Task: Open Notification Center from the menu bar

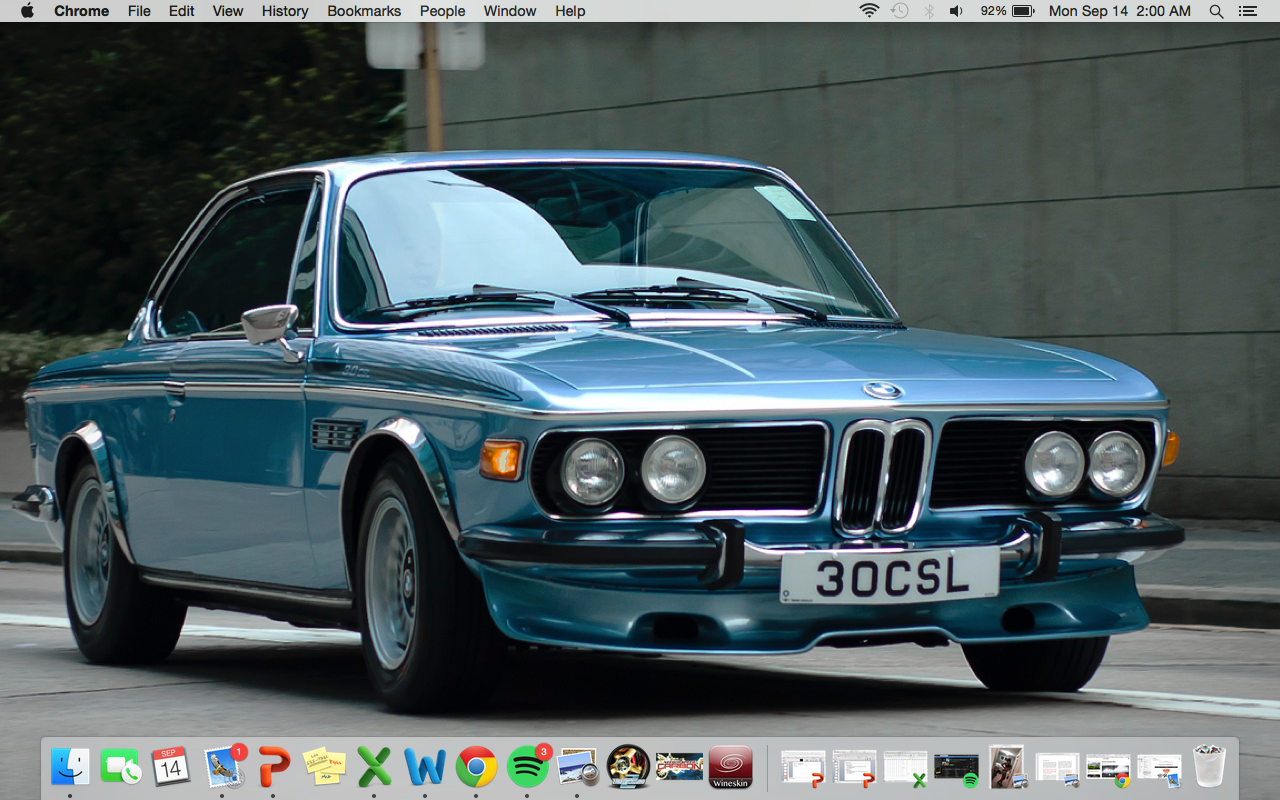Action: coord(1247,11)
